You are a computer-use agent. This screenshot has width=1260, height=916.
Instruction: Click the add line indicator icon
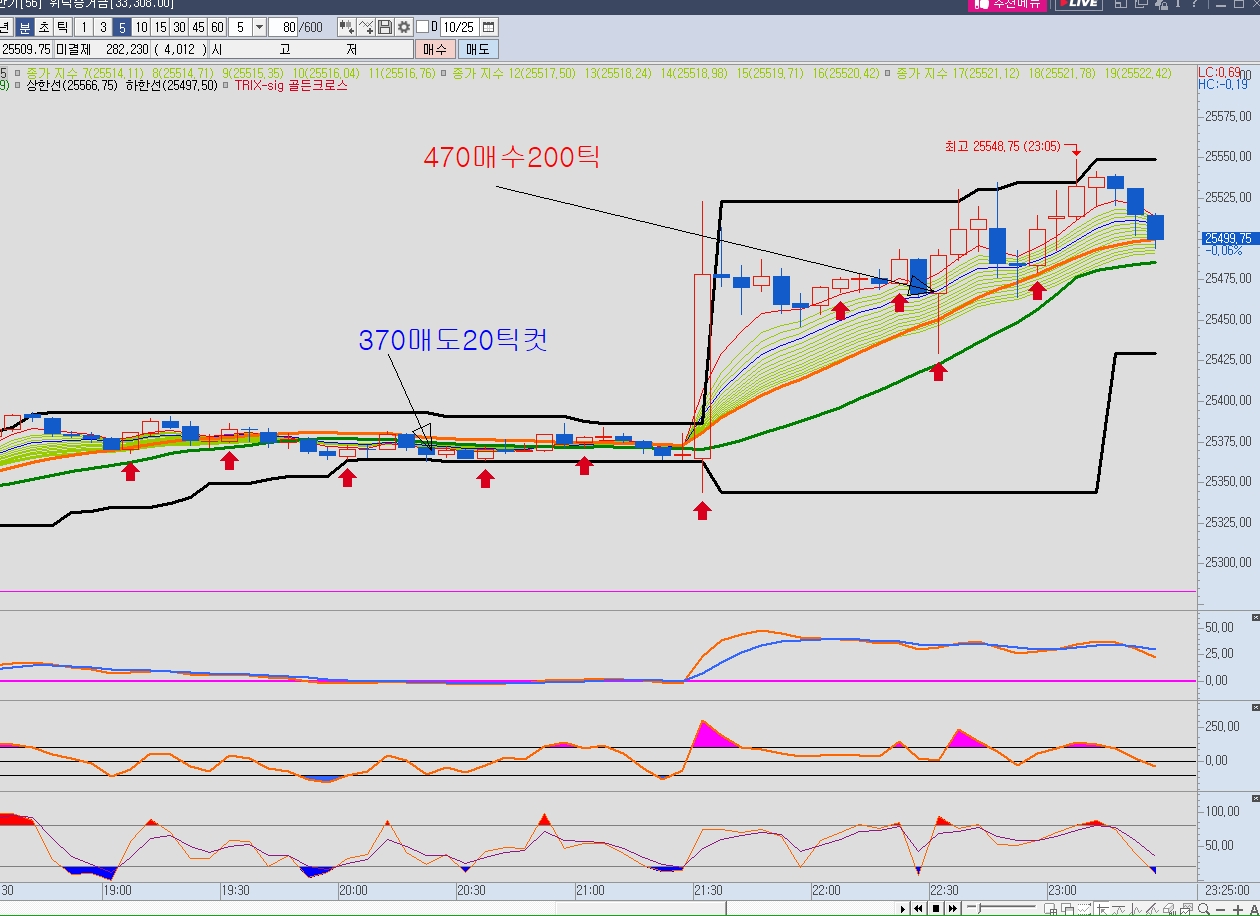click(x=367, y=27)
